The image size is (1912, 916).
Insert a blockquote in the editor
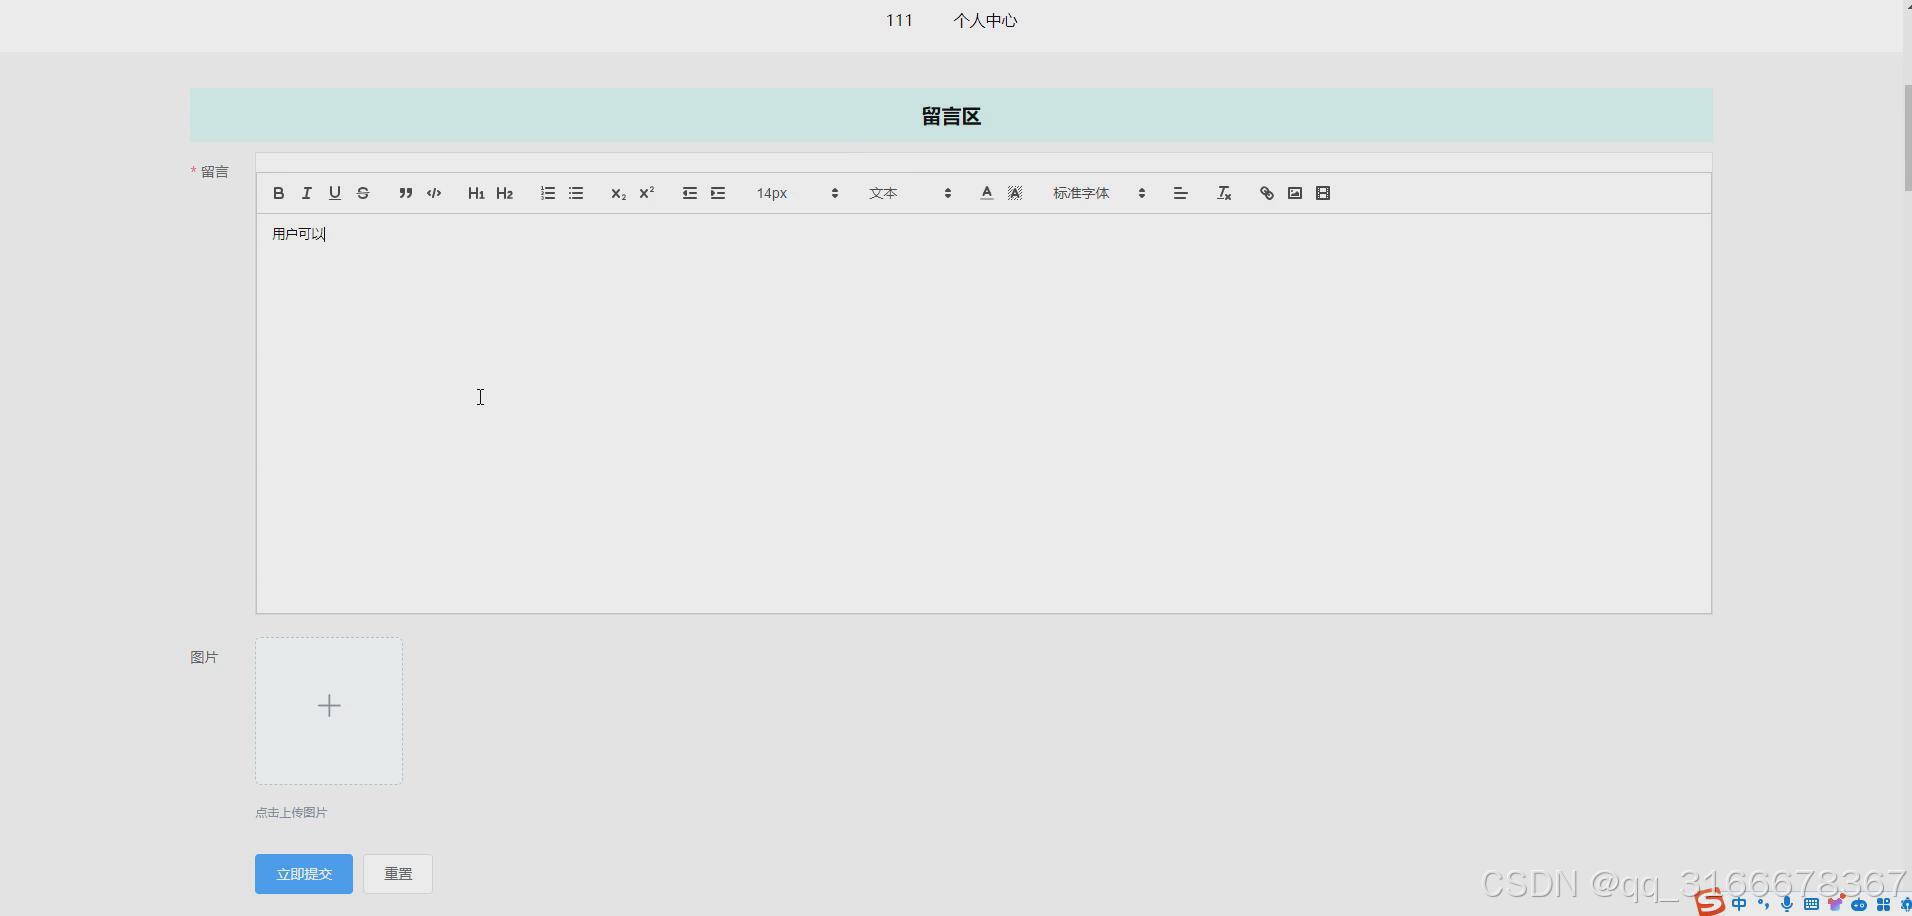405,193
